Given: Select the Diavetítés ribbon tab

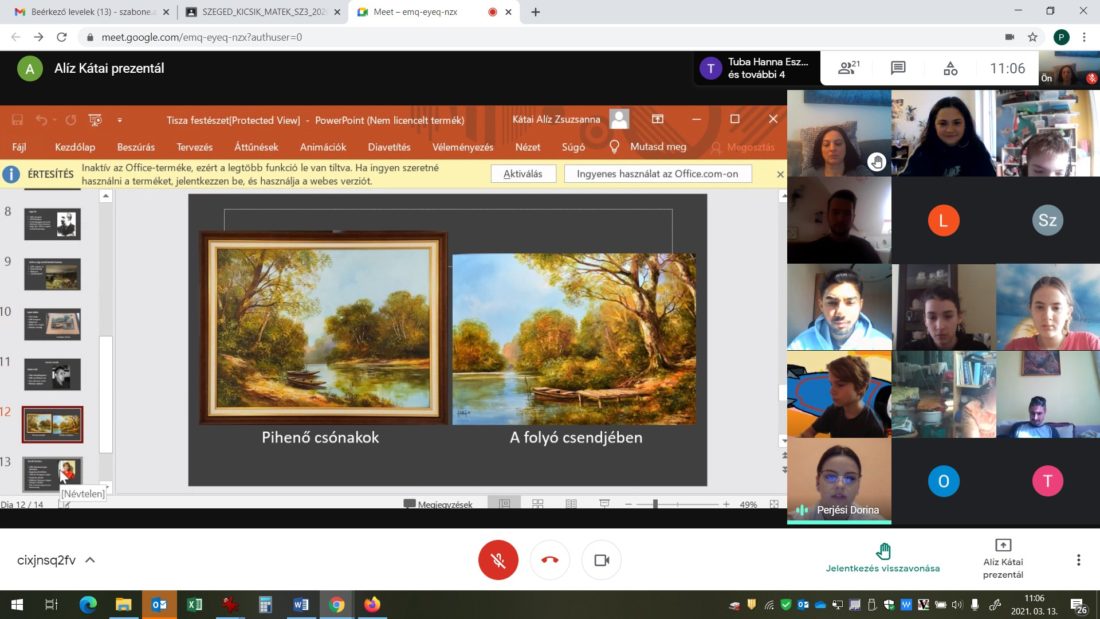Looking at the screenshot, I should (x=389, y=147).
